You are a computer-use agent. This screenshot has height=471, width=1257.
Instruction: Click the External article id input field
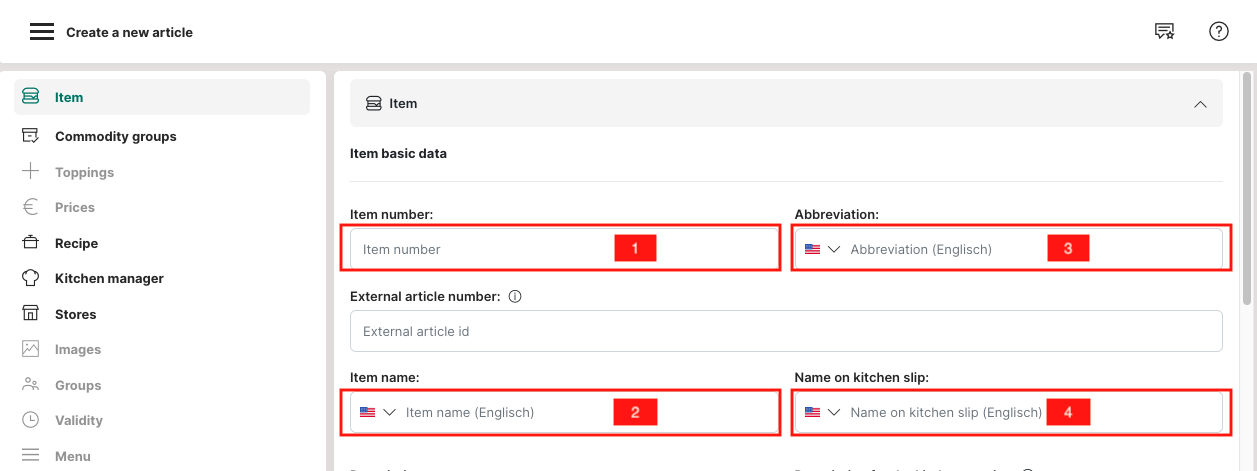point(785,331)
